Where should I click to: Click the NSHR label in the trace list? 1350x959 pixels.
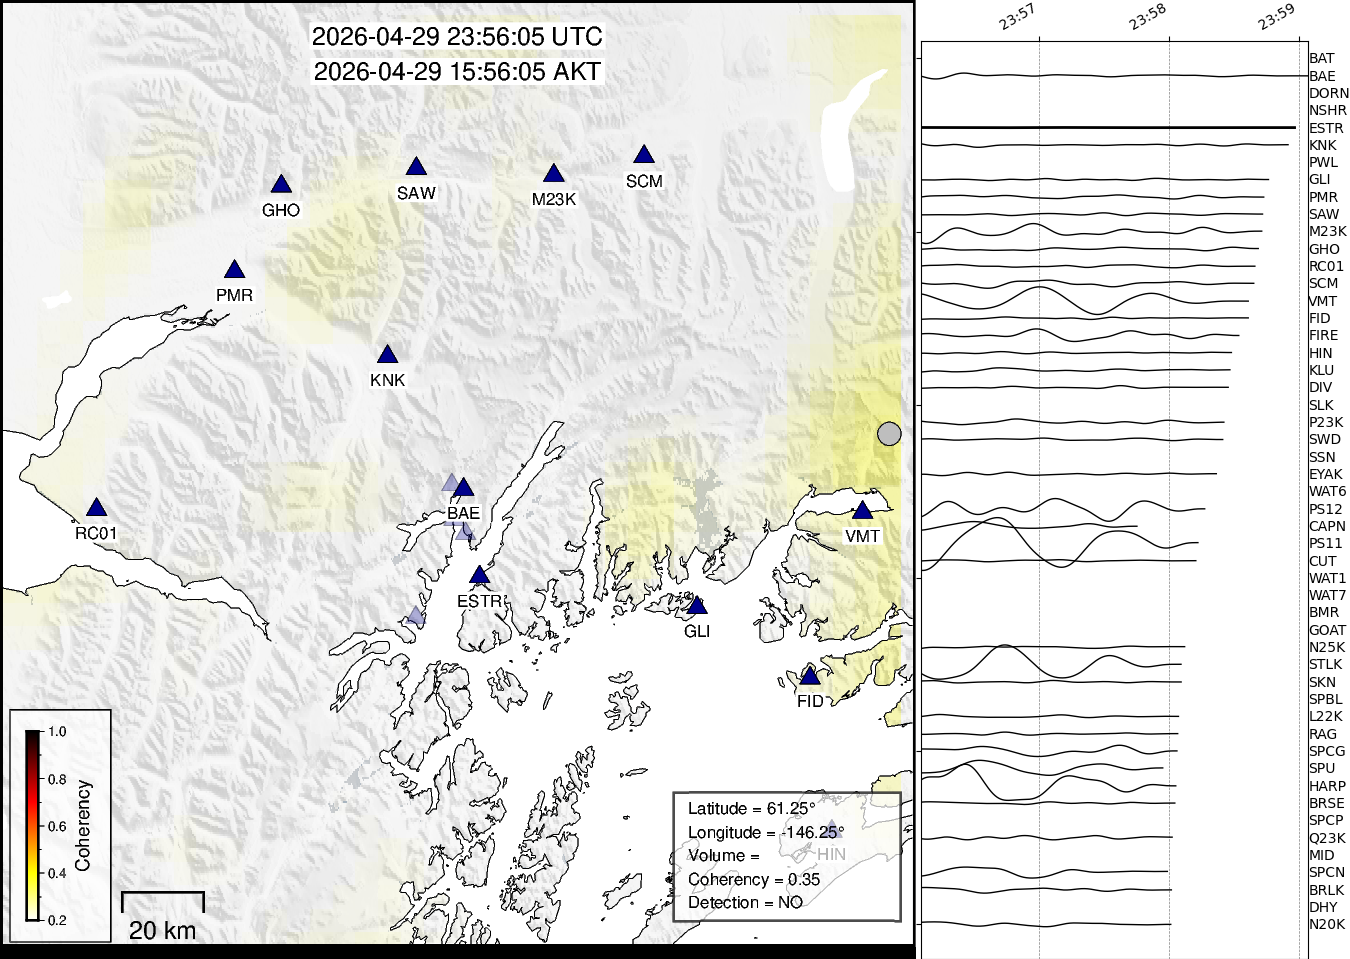point(1328,111)
